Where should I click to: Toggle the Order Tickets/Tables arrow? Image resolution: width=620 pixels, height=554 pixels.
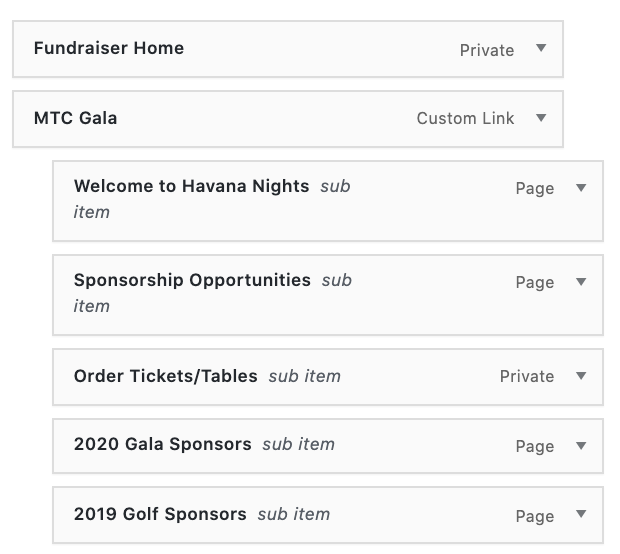581,376
